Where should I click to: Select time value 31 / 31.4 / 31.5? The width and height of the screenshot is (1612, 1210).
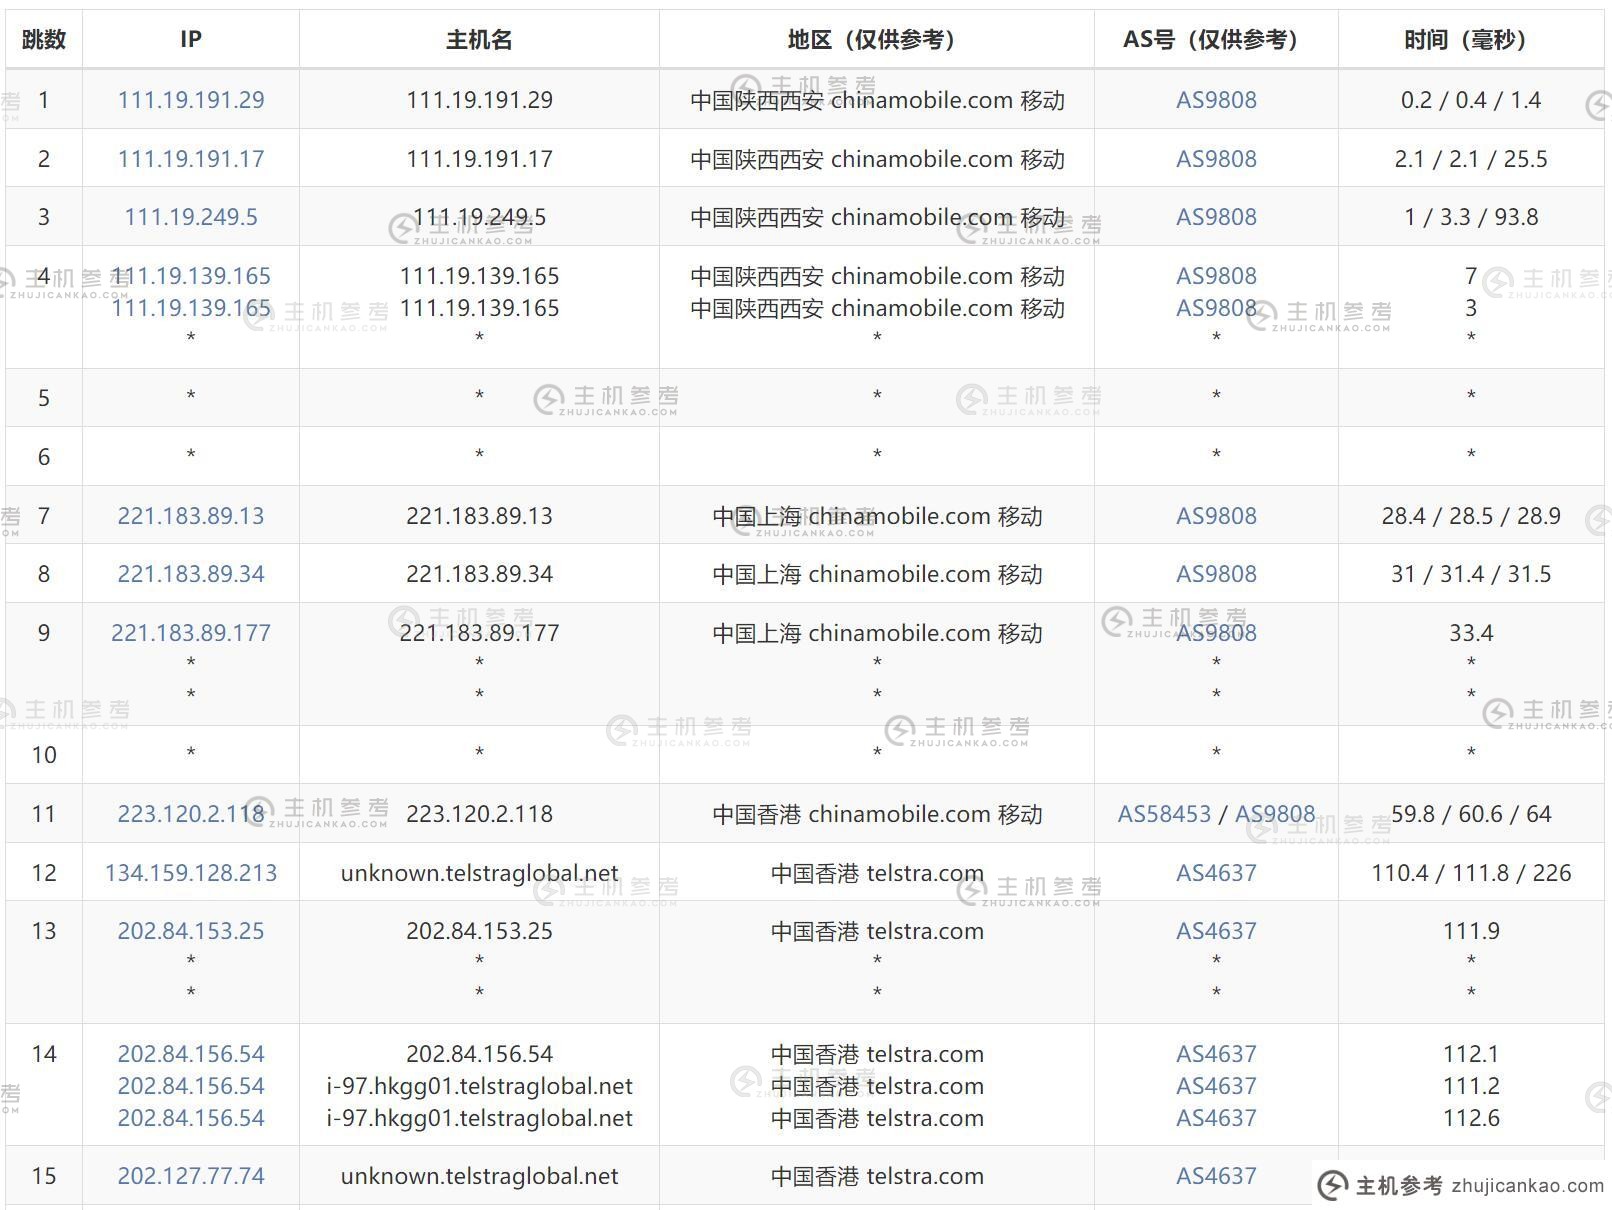click(x=1471, y=574)
